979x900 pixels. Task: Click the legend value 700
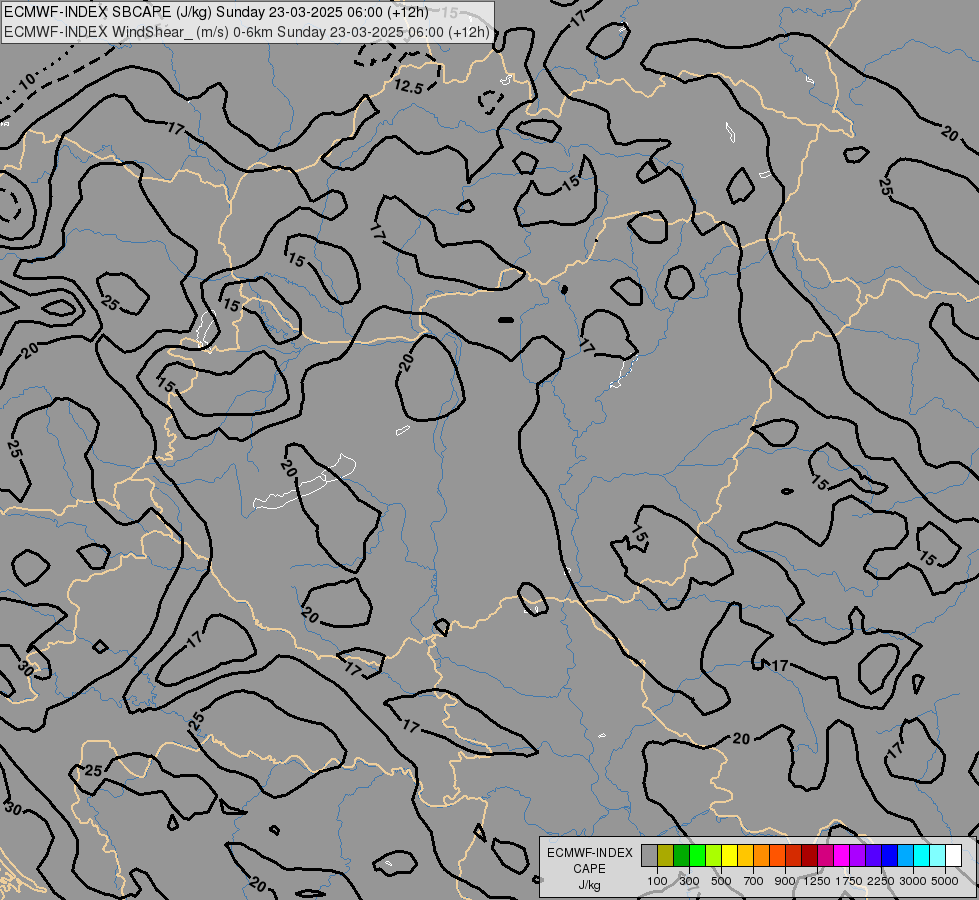(x=754, y=881)
